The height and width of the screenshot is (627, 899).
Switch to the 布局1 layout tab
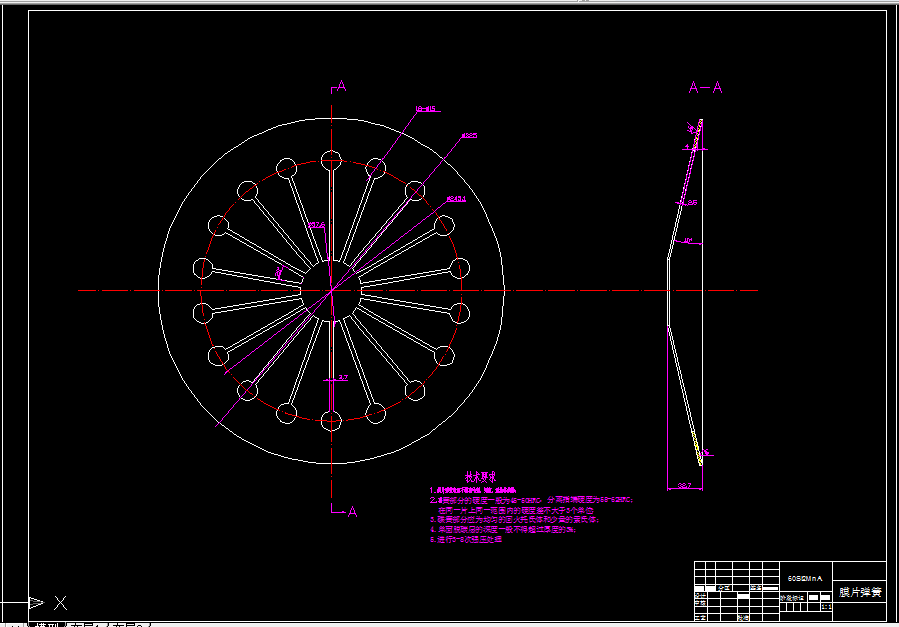(x=88, y=625)
